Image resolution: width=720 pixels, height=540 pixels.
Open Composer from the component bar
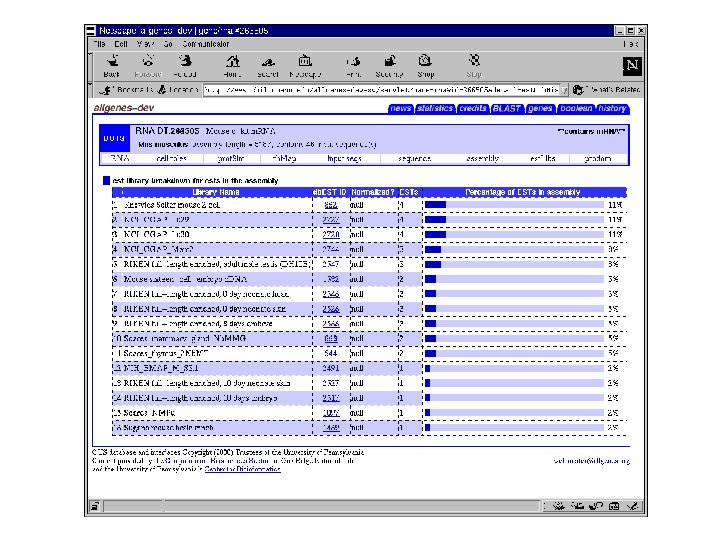(632, 506)
